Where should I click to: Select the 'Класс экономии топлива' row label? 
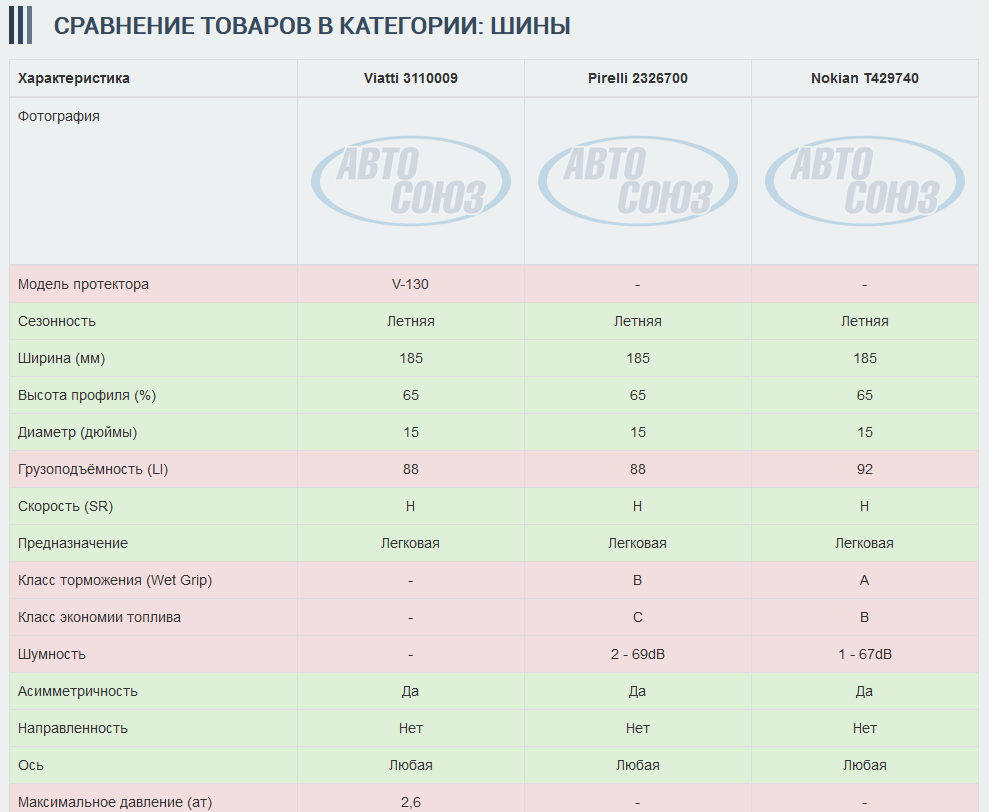tap(99, 617)
